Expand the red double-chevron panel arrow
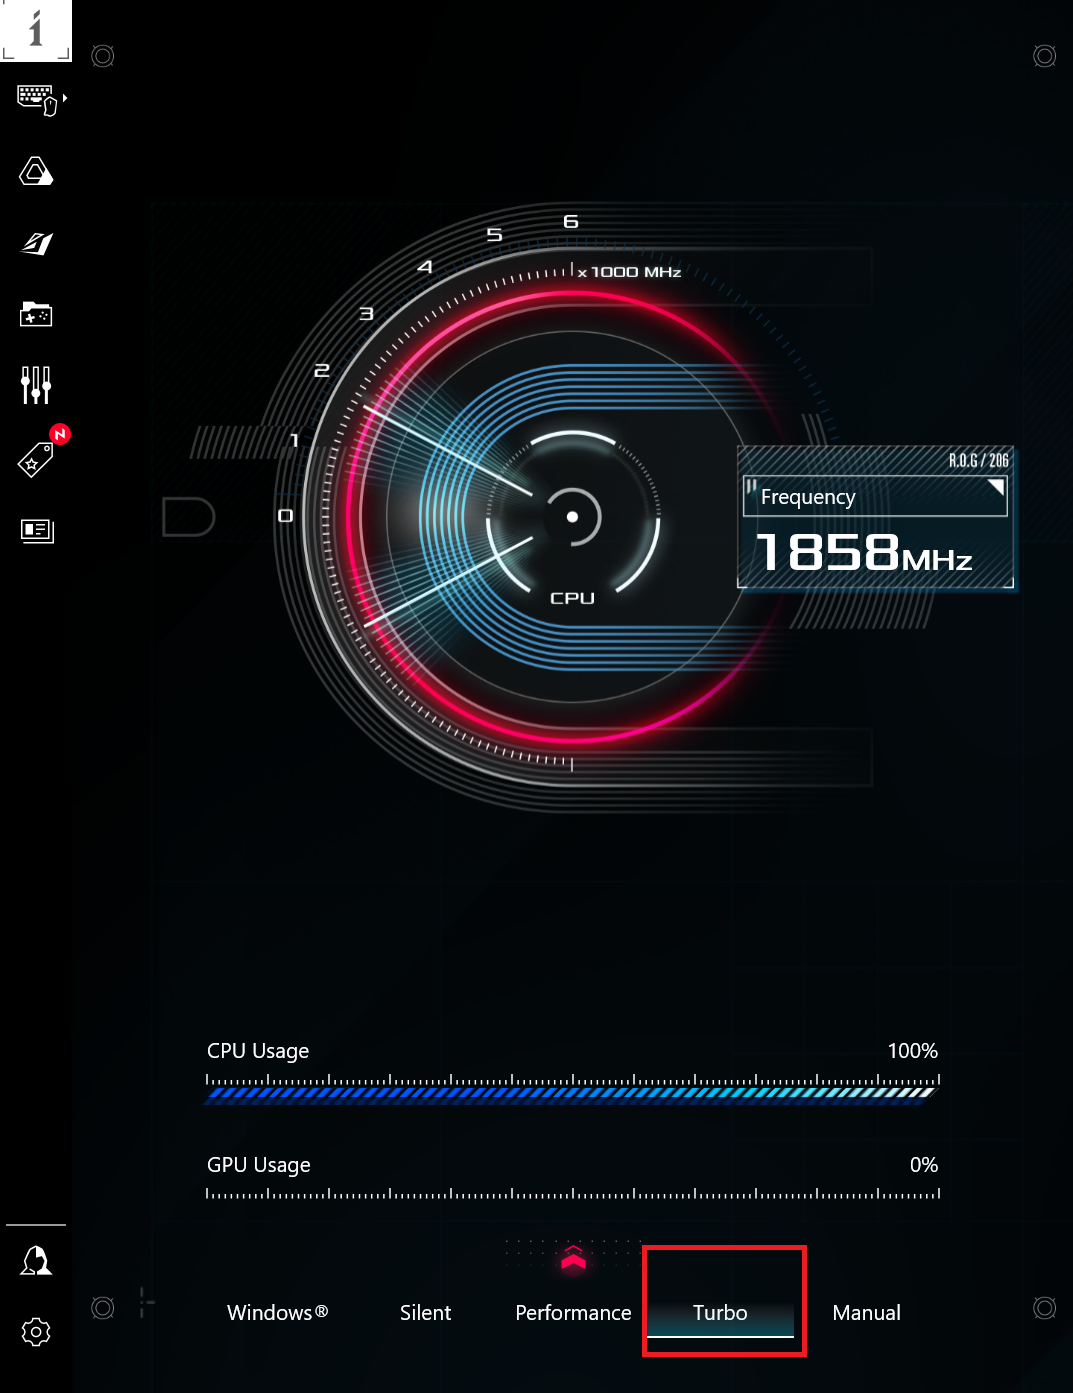 pyautogui.click(x=573, y=1259)
